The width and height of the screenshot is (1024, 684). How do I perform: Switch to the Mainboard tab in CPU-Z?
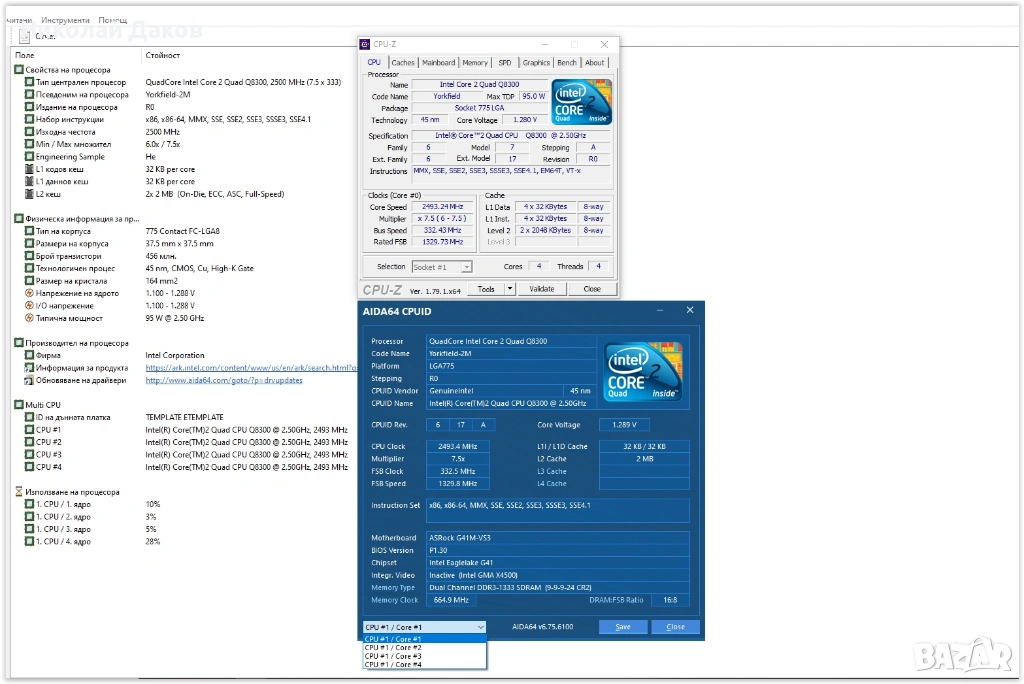pyautogui.click(x=438, y=63)
